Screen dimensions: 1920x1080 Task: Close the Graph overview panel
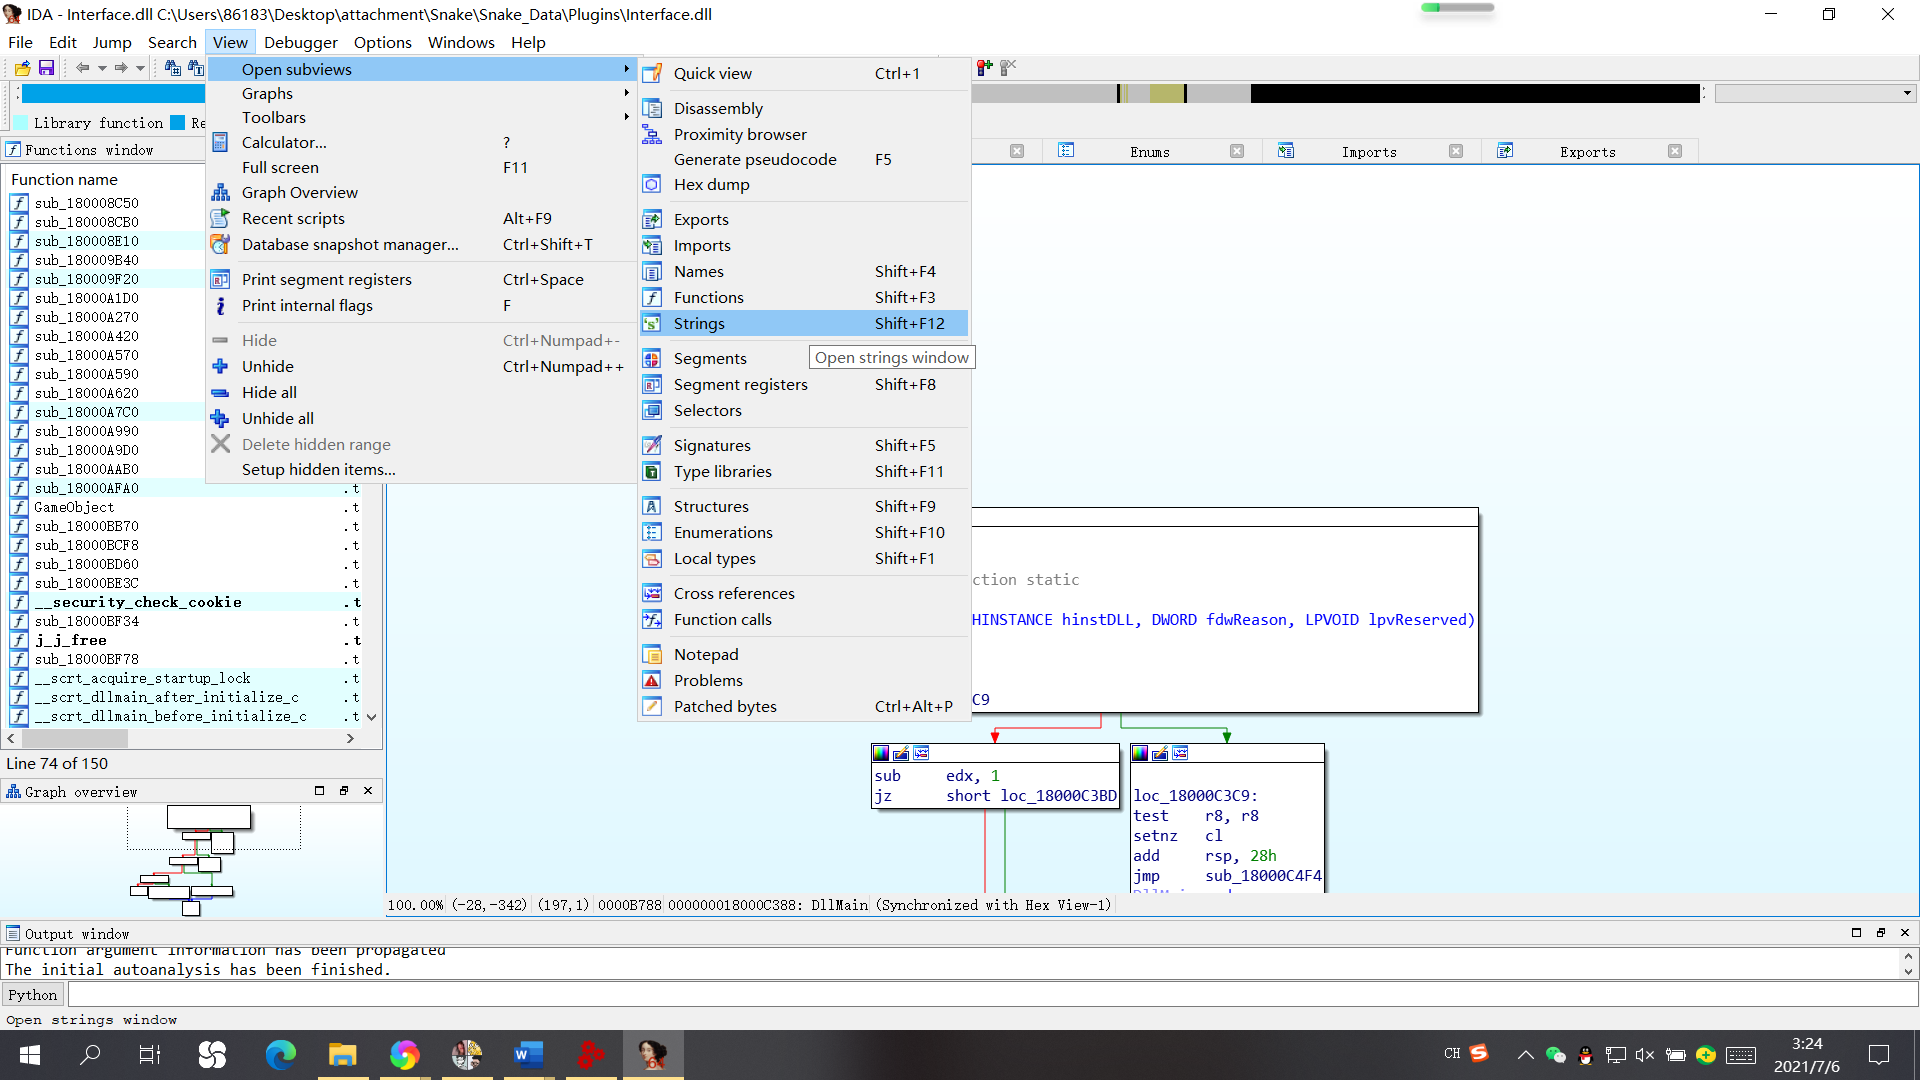click(x=368, y=791)
